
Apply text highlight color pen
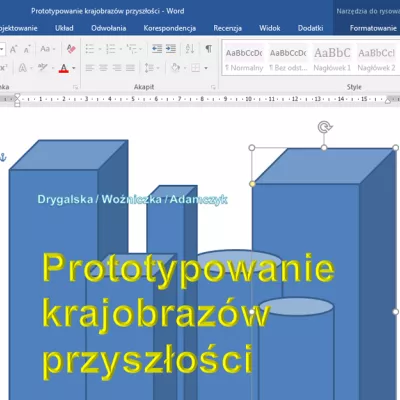tap(43, 68)
